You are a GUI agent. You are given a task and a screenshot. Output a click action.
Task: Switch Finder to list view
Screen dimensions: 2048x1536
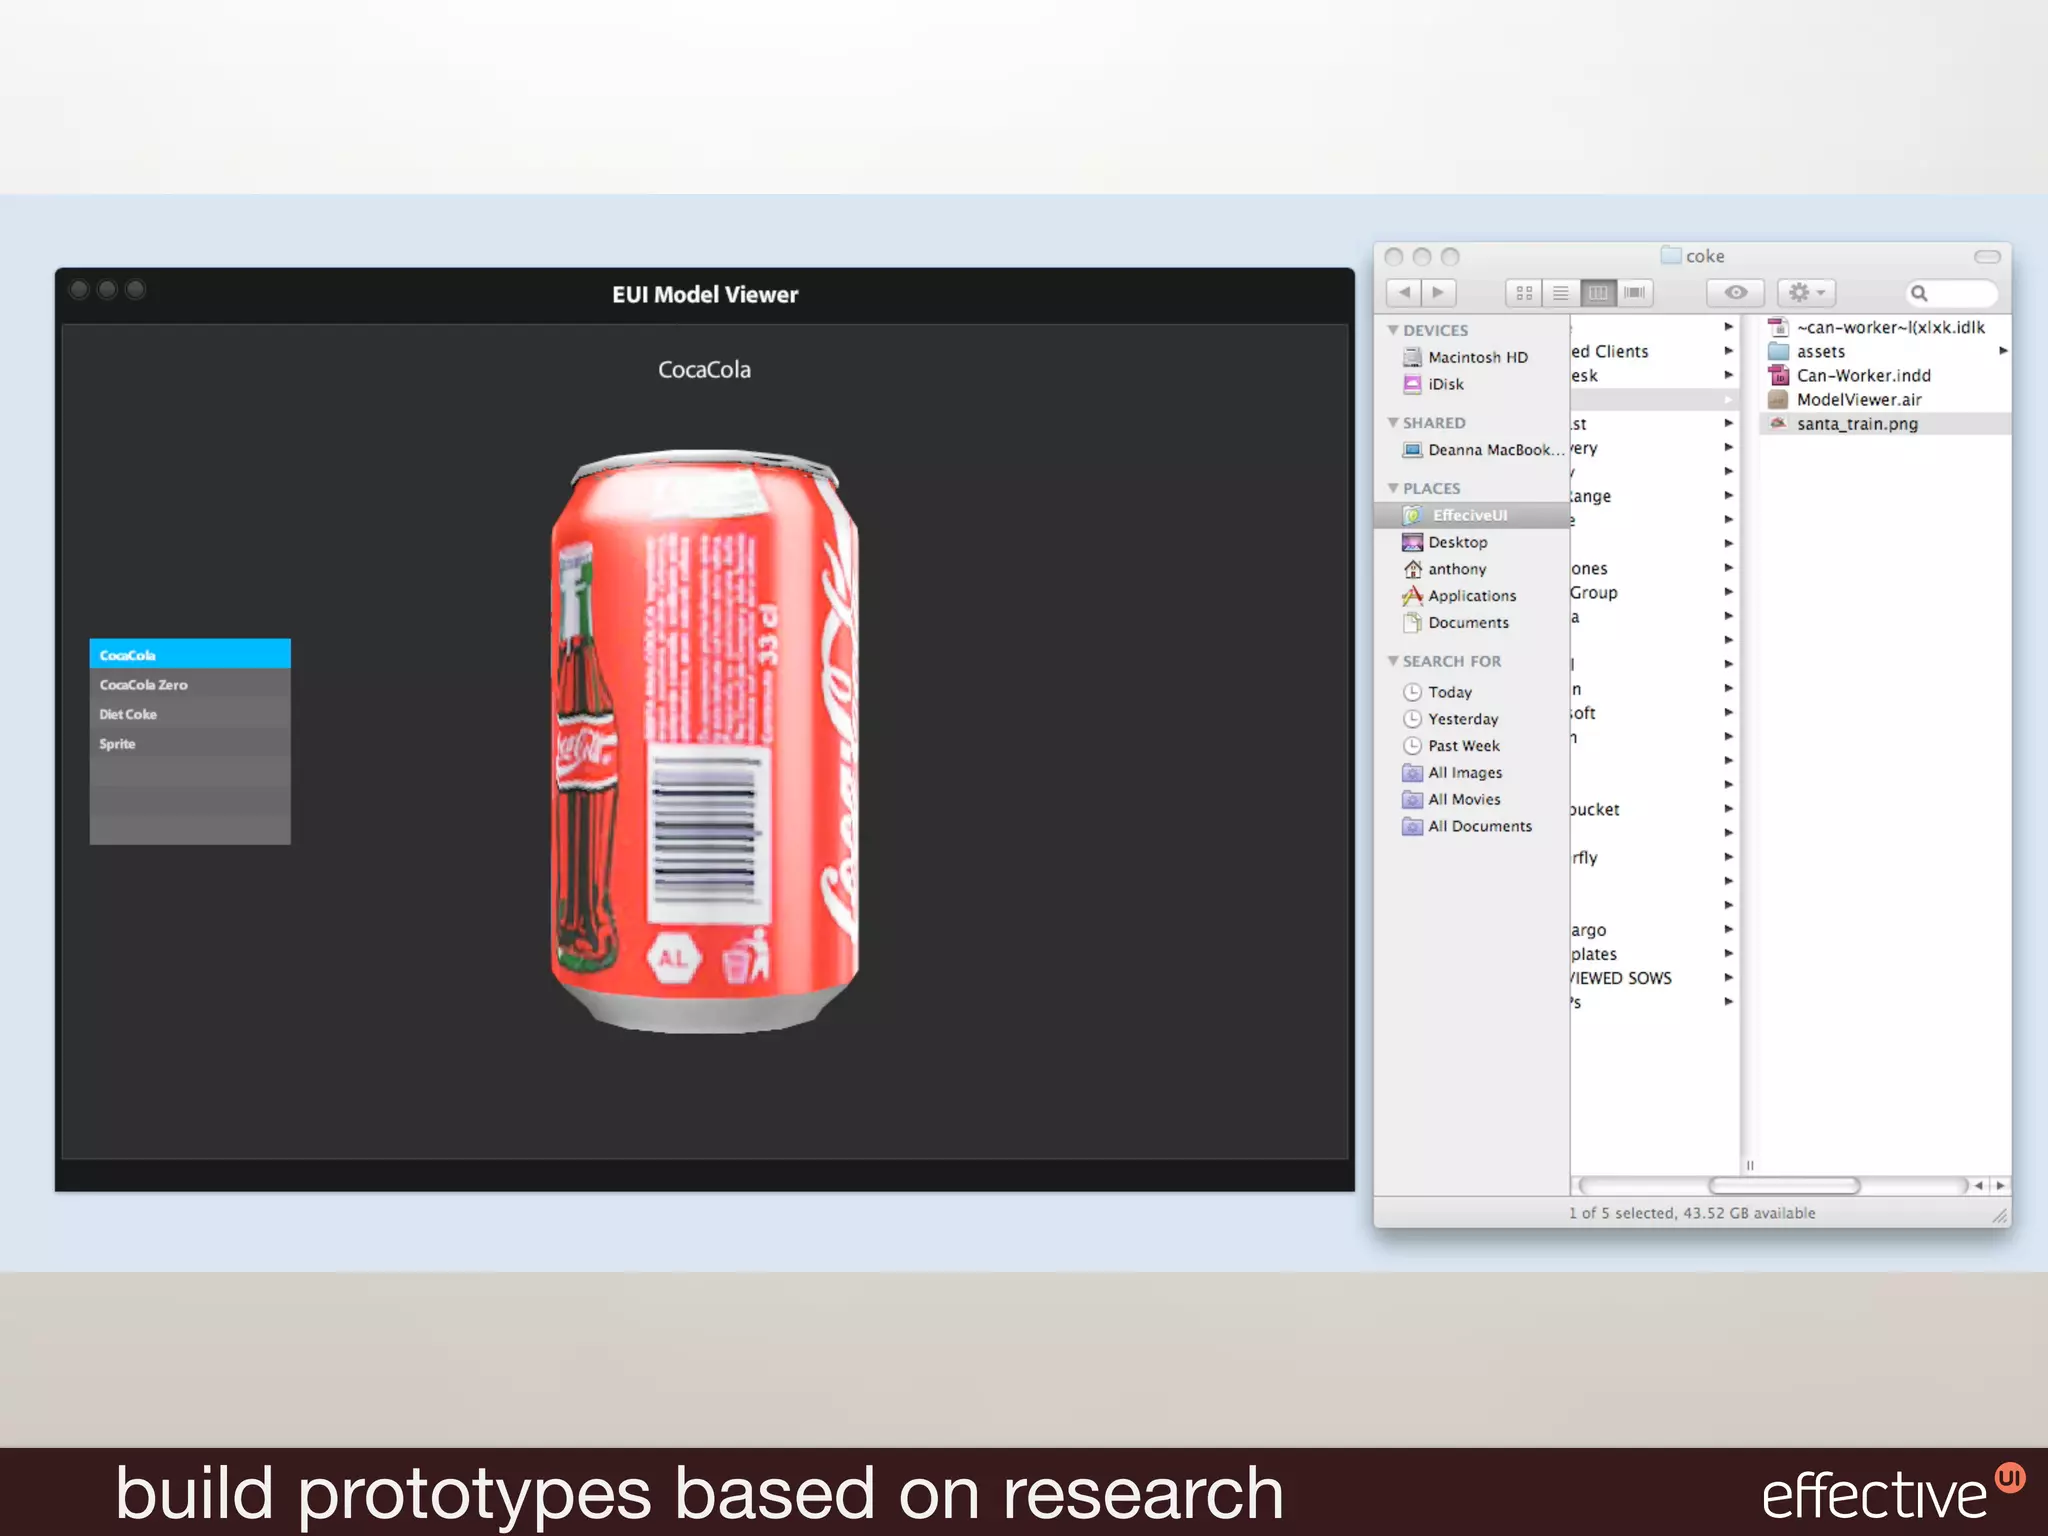(1560, 293)
